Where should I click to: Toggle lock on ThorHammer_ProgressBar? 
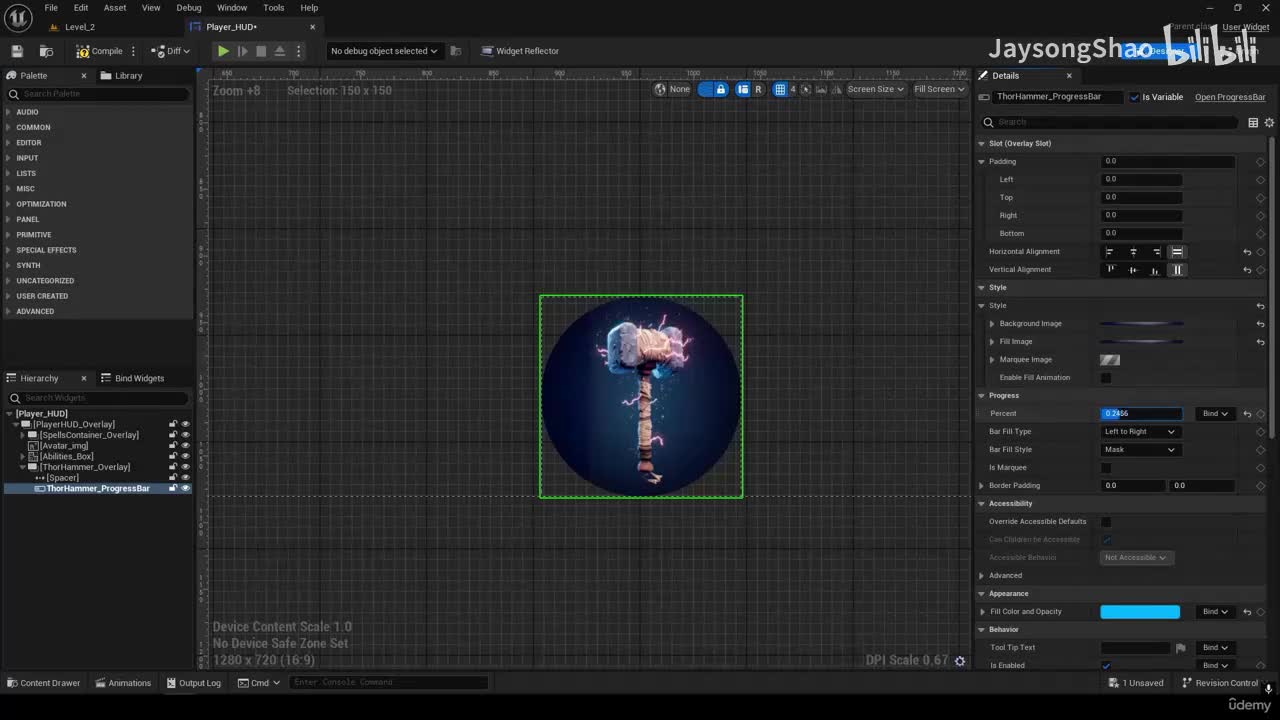173,488
